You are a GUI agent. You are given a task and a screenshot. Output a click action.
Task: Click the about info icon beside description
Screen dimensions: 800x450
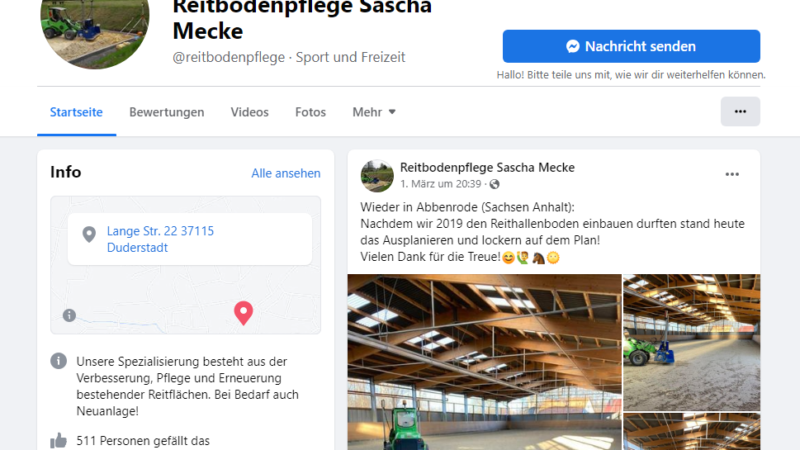point(59,361)
